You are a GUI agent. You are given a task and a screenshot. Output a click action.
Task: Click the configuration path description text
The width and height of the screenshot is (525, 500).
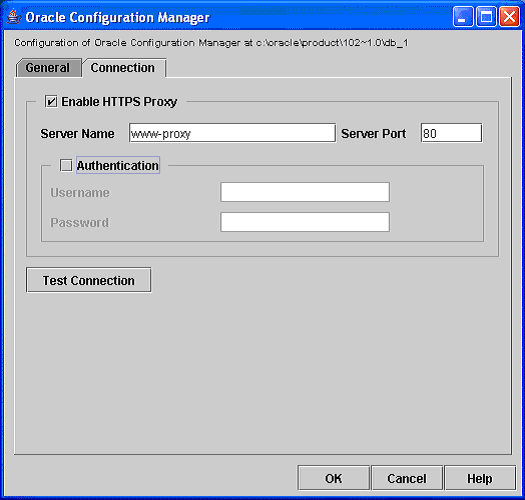[211, 43]
